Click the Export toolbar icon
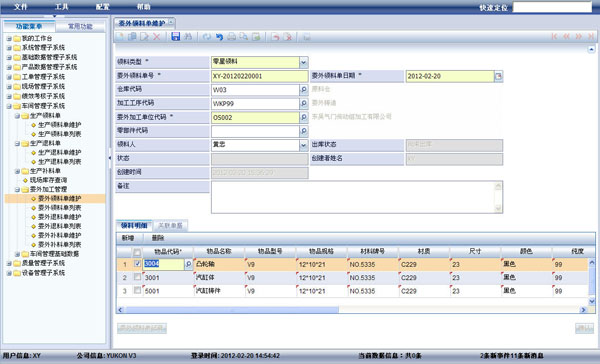Image resolution: width=600 pixels, height=364 pixels. coord(256,37)
